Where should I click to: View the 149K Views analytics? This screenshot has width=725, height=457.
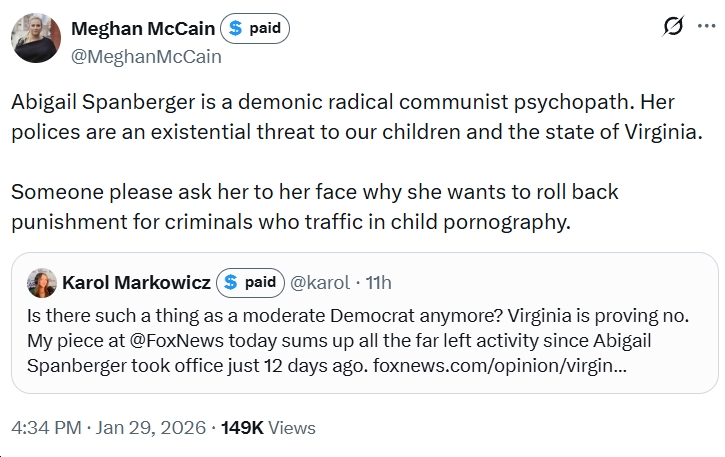[268, 427]
